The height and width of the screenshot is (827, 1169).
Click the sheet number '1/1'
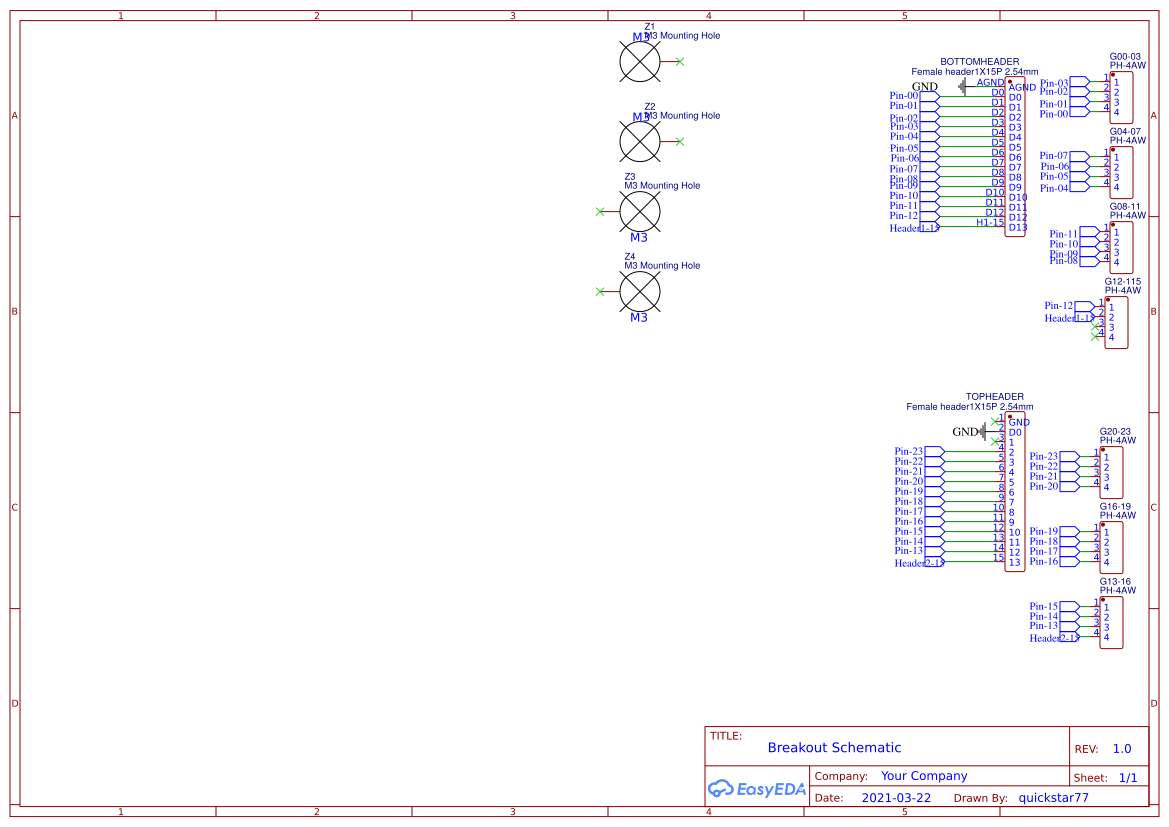click(x=1128, y=778)
